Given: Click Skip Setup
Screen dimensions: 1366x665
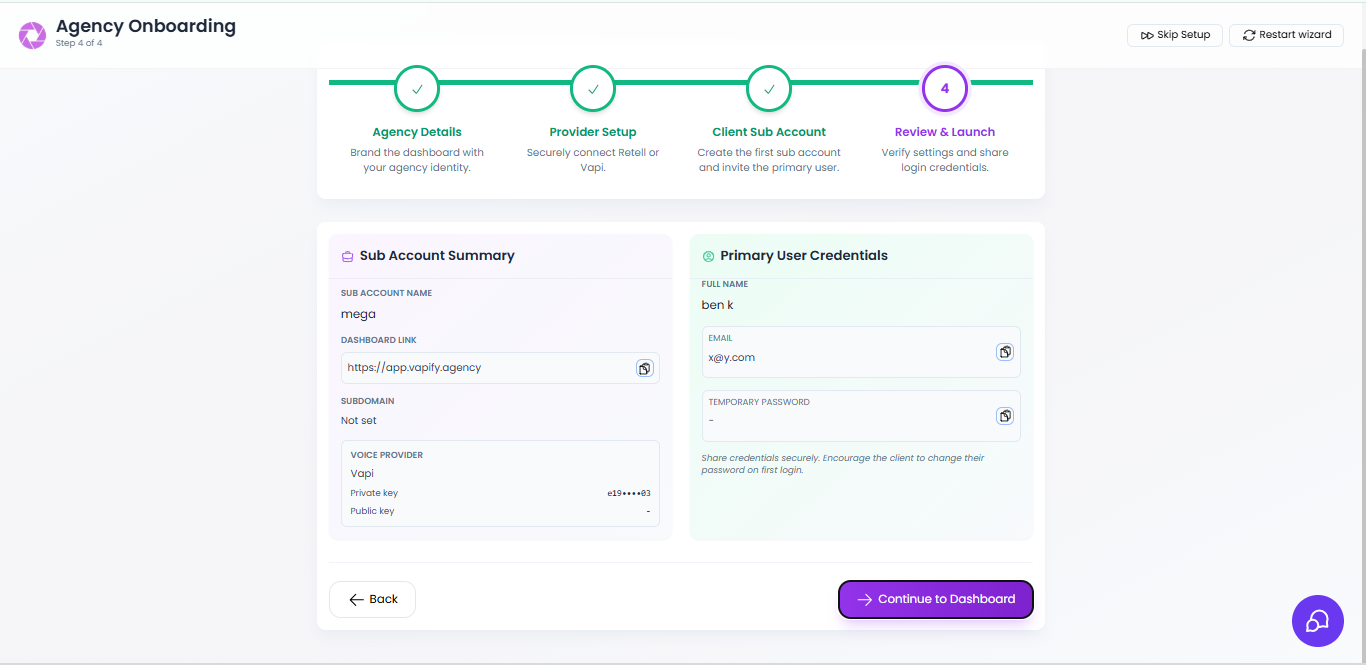Looking at the screenshot, I should click(1174, 35).
